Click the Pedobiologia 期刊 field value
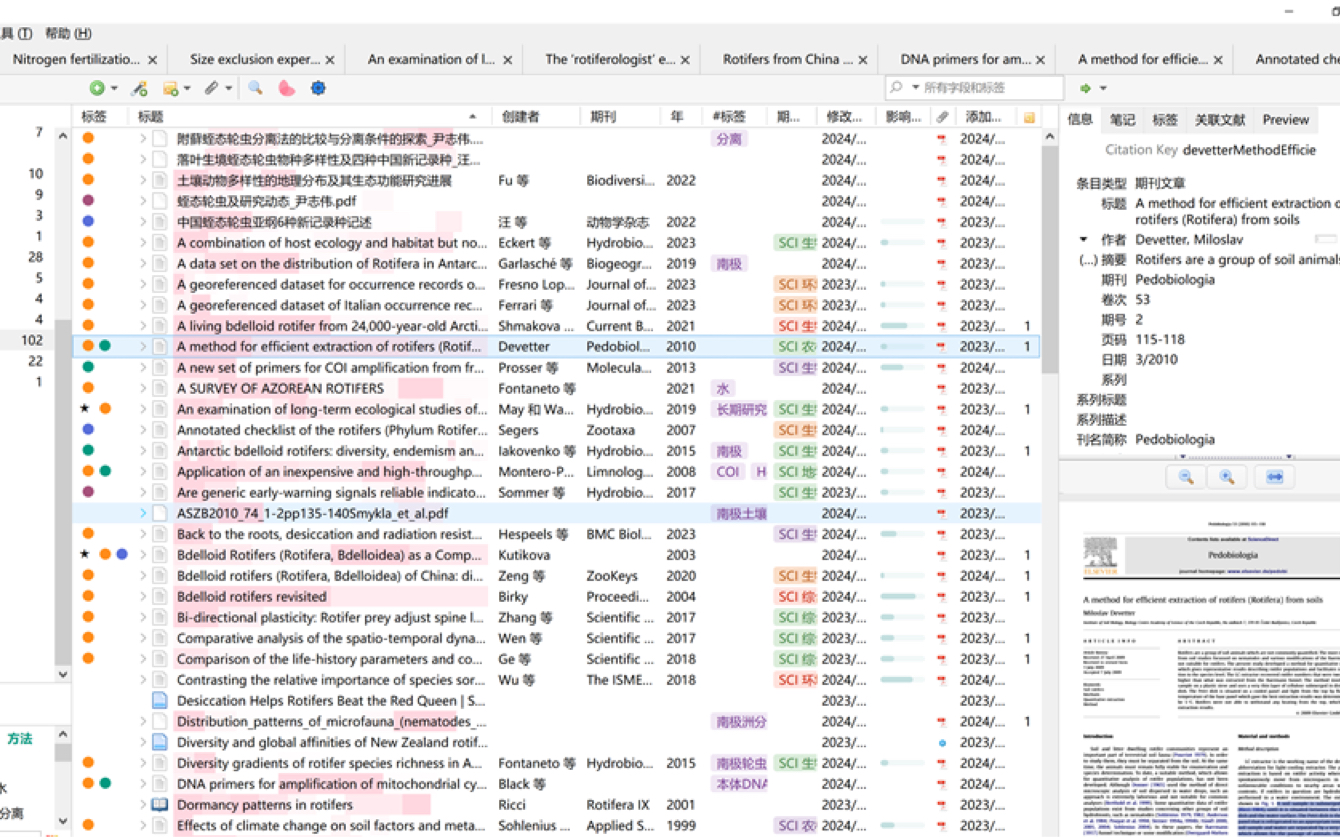The image size is (1340, 837). tap(1175, 280)
